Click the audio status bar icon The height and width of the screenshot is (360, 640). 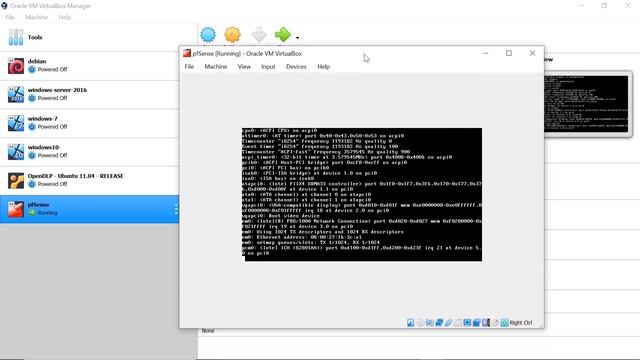[x=429, y=323]
